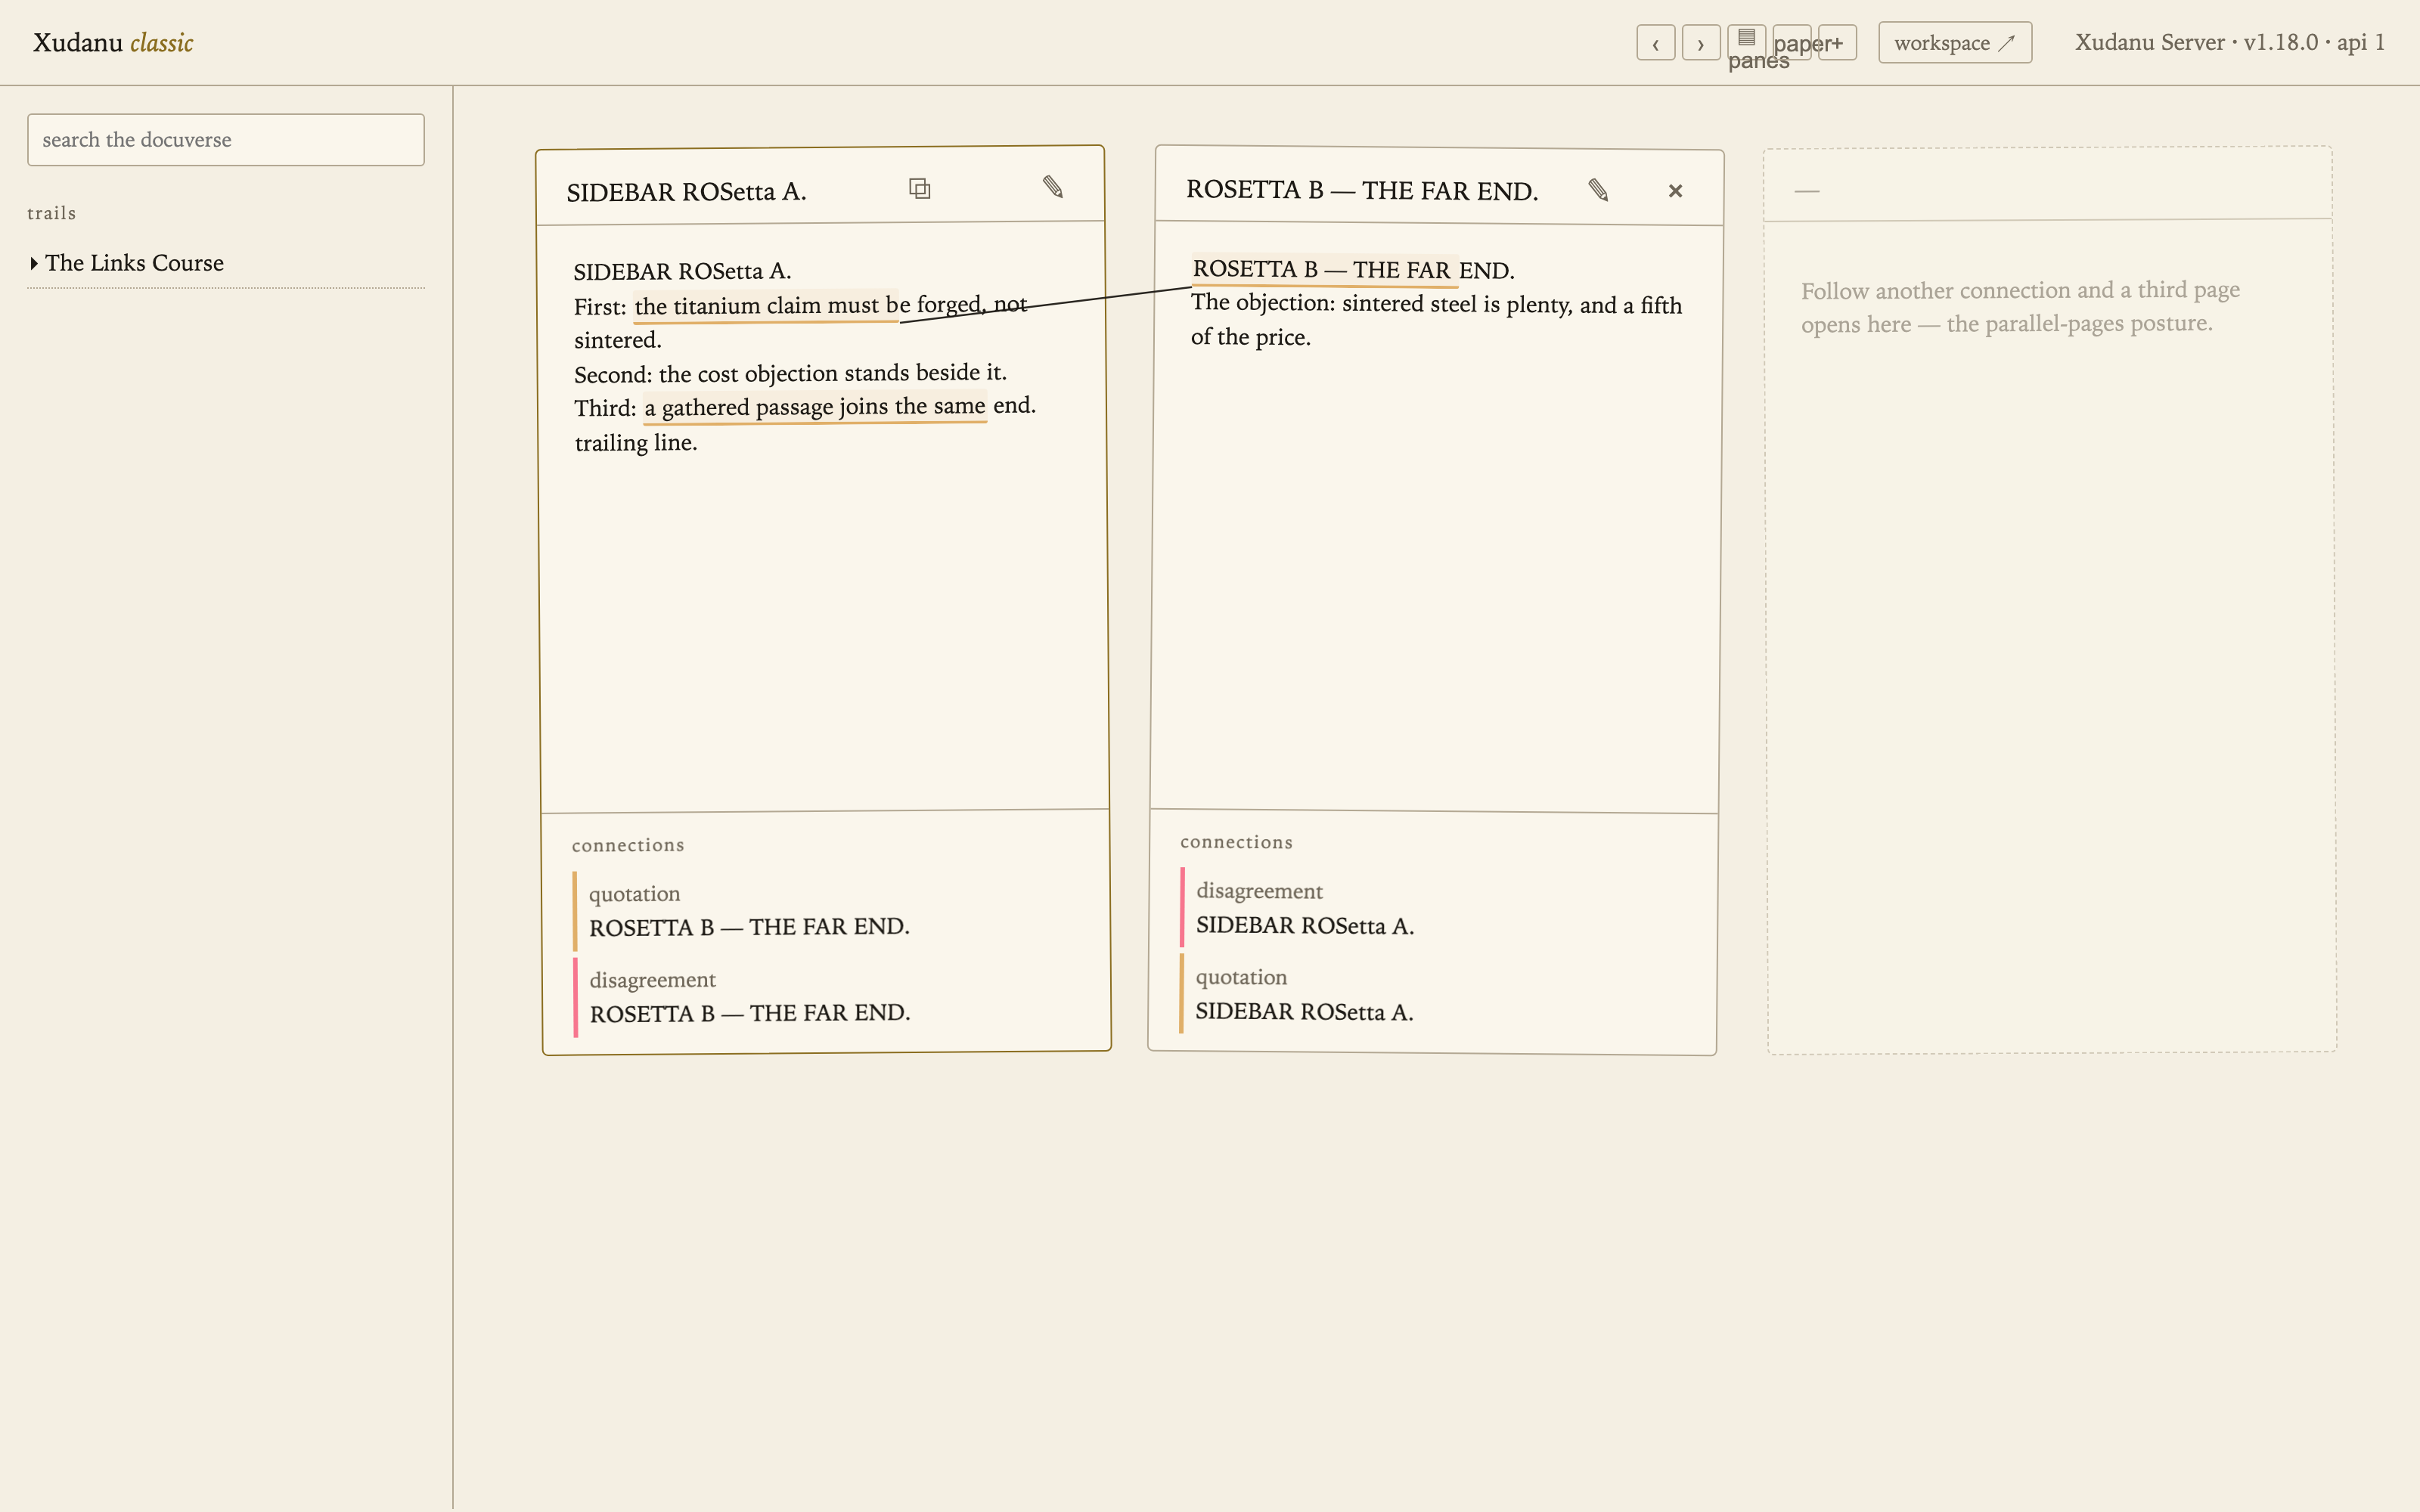Follow the gathered passage underlined span
The height and width of the screenshot is (1512, 2420).
click(x=815, y=407)
